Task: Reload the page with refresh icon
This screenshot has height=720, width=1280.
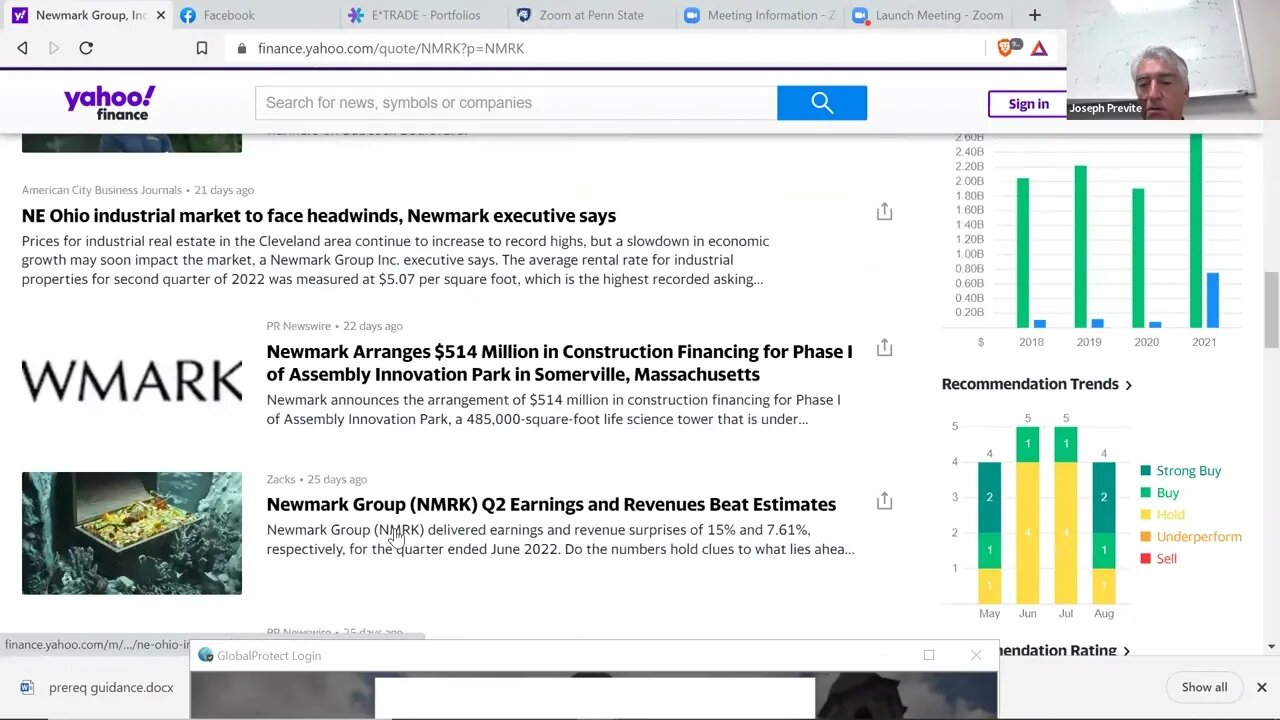Action: pyautogui.click(x=86, y=48)
